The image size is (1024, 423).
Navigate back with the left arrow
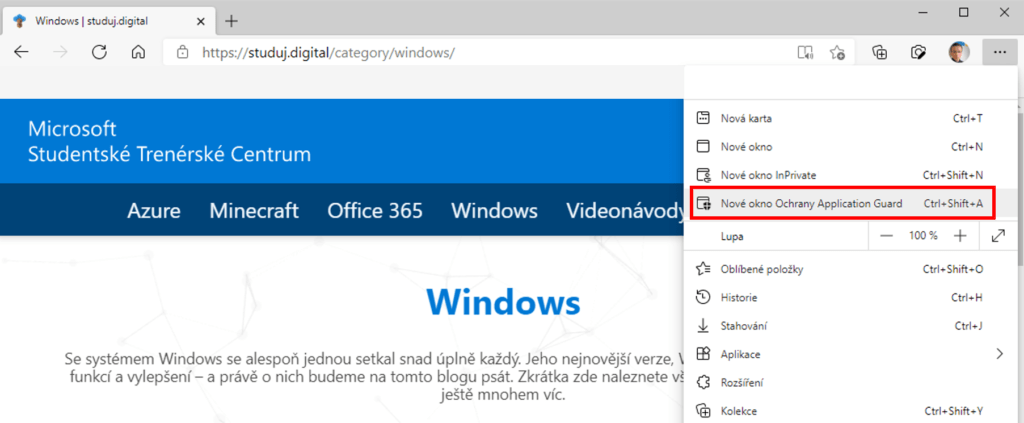coord(22,52)
